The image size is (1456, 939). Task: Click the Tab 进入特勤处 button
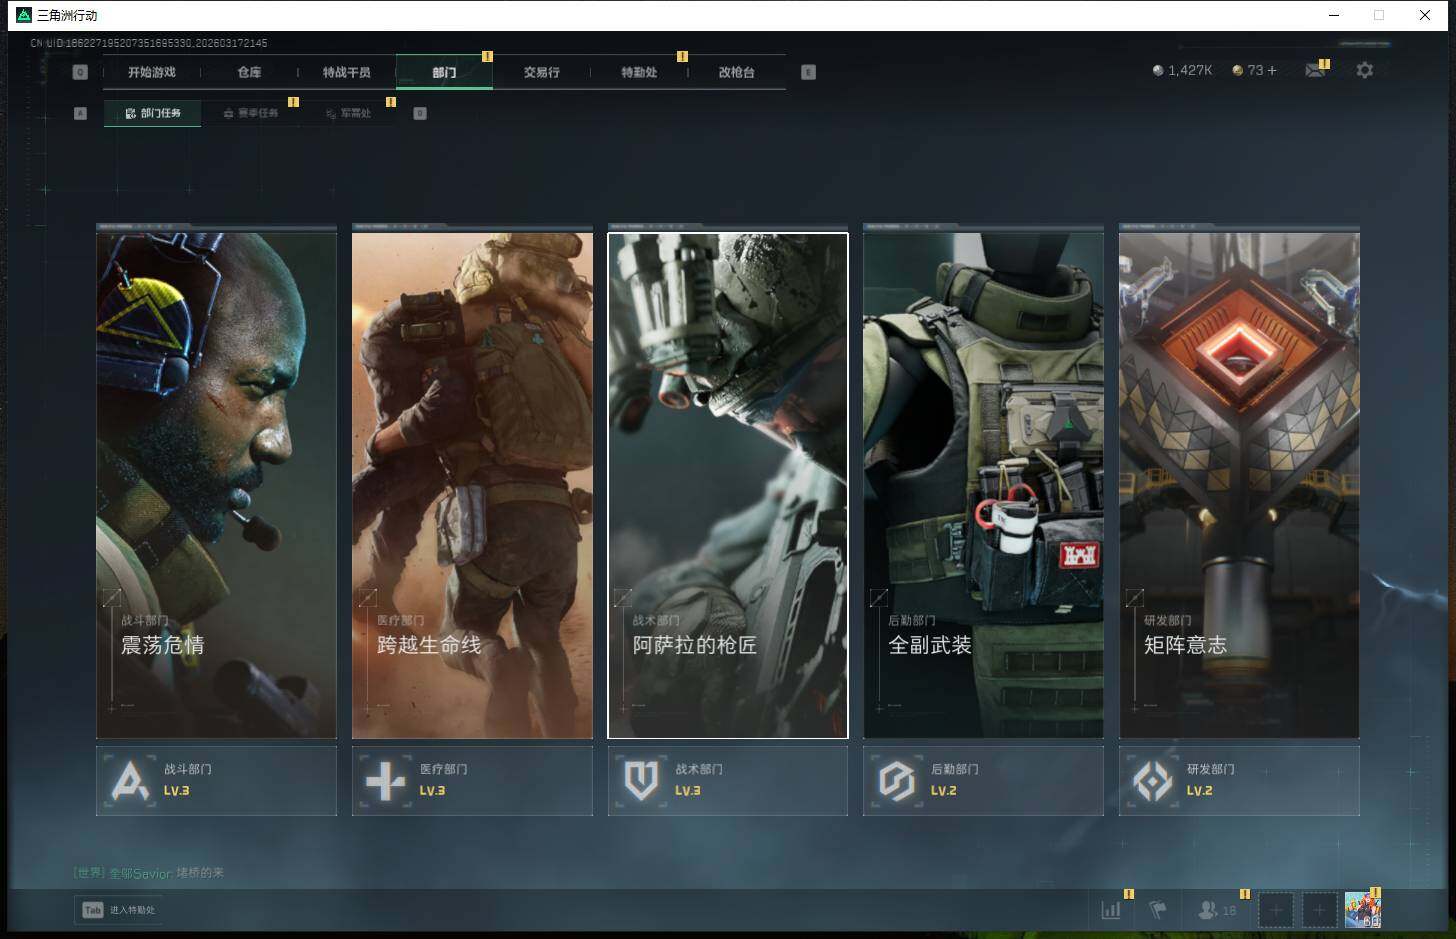119,910
